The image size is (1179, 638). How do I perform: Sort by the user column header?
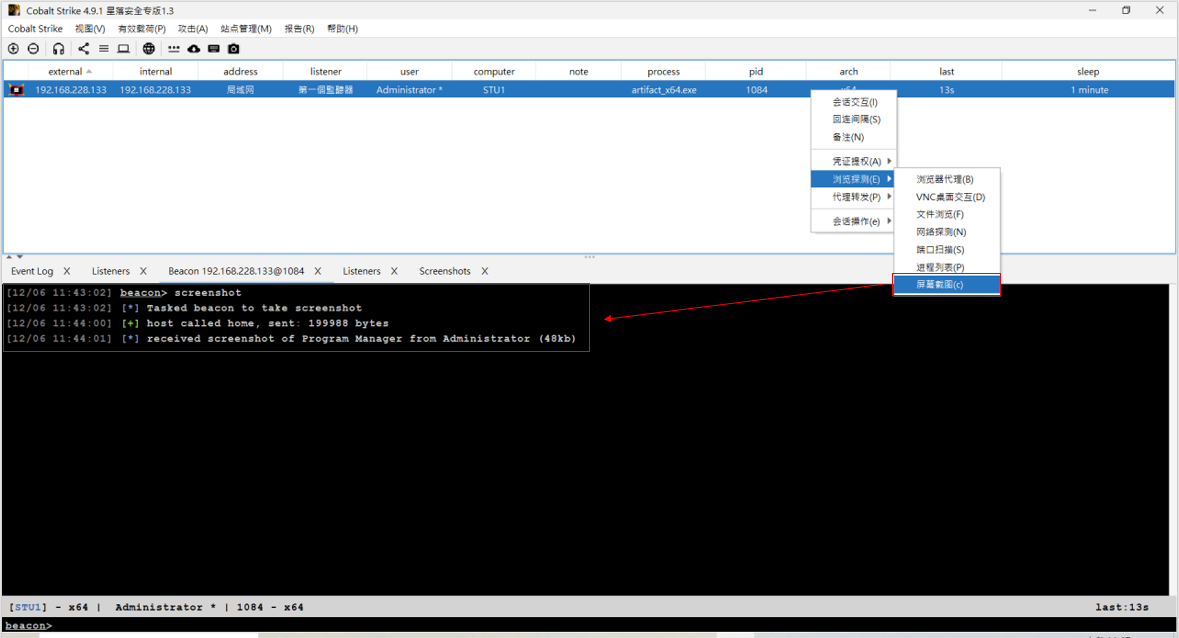[x=410, y=71]
